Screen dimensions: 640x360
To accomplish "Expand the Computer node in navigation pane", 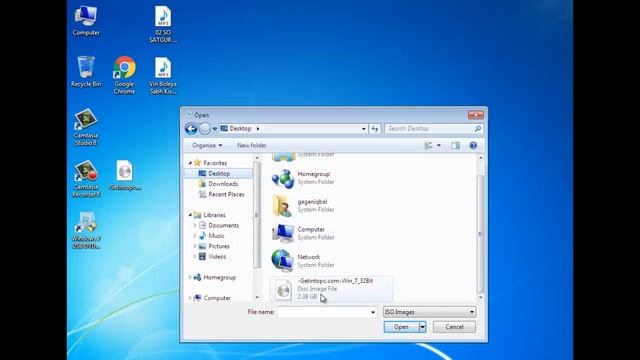I will 190,298.
